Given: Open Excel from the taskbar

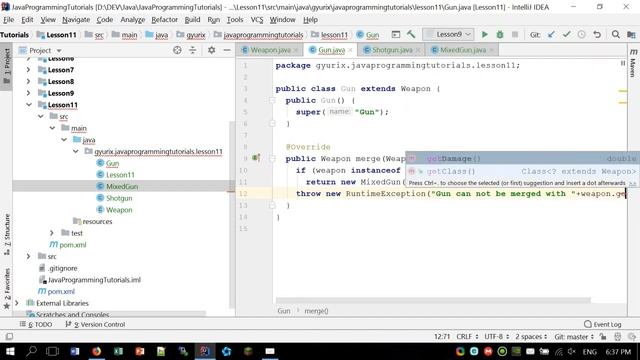Looking at the screenshot, I should point(118,351).
